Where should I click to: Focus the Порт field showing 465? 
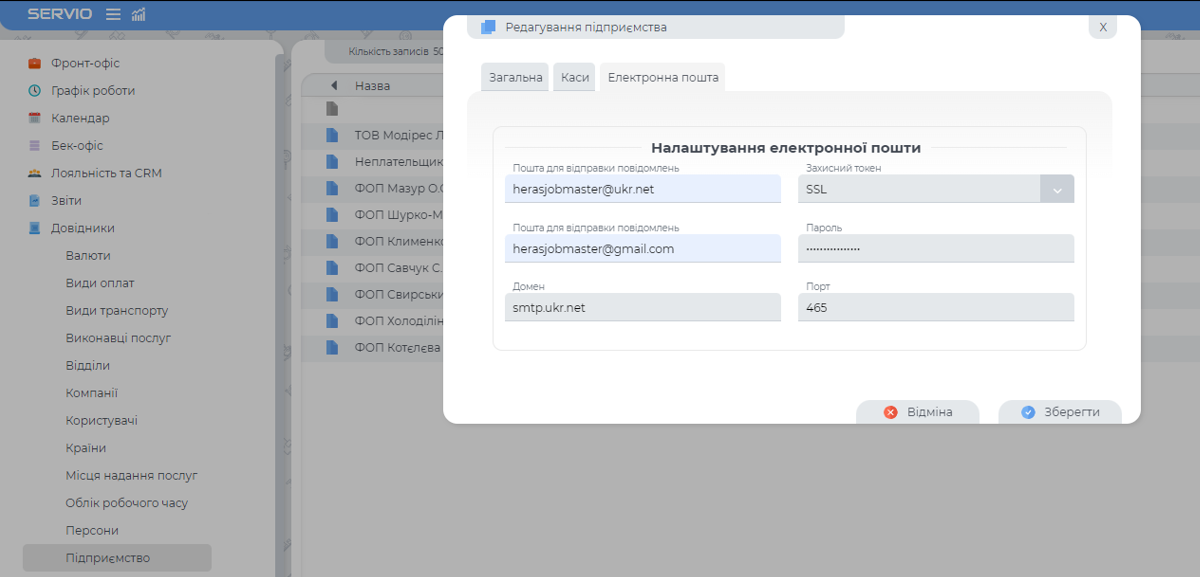[935, 308]
